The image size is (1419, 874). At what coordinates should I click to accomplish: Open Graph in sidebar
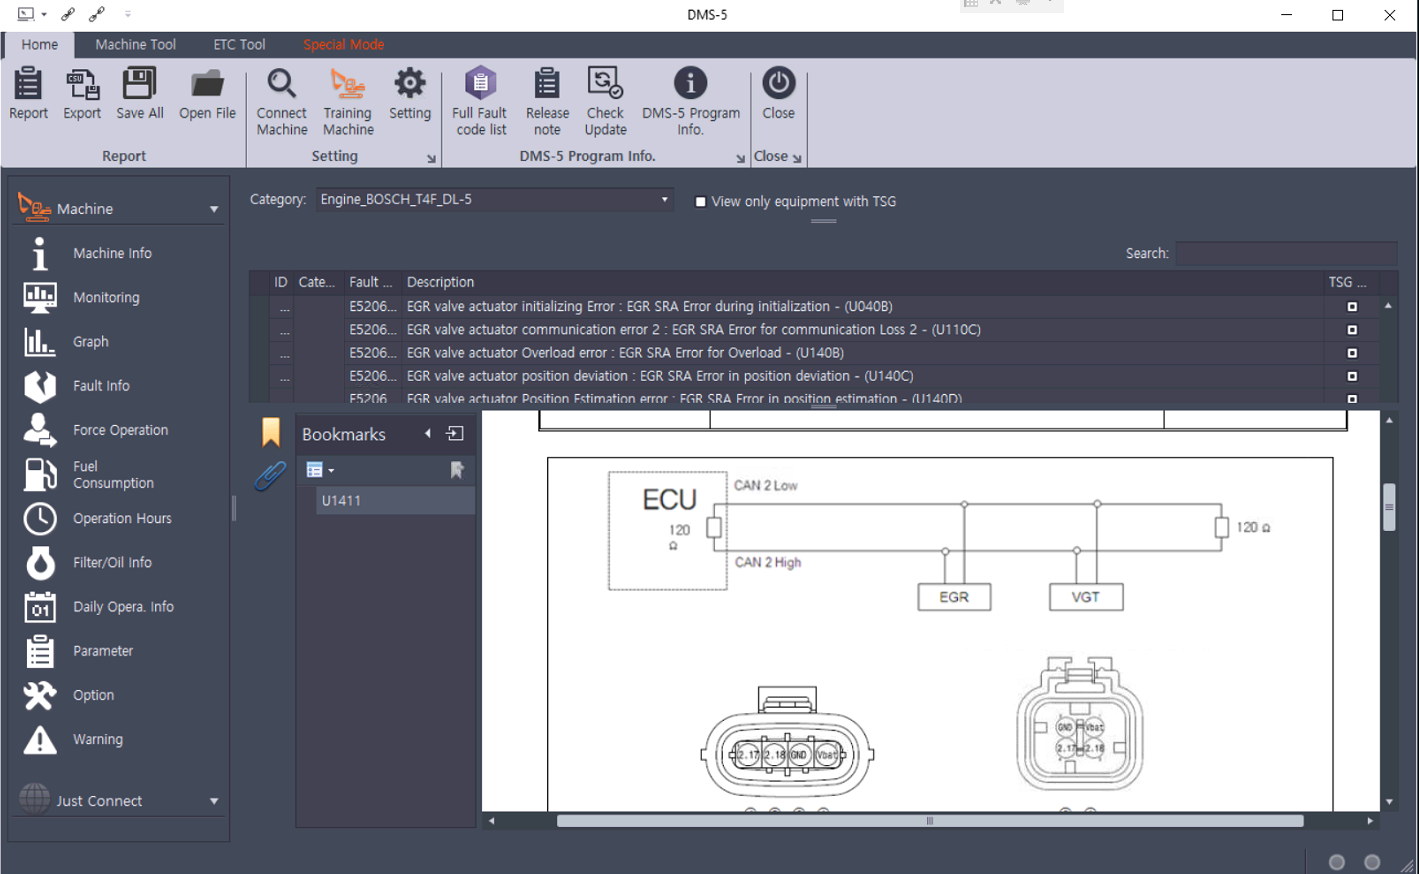pos(90,341)
